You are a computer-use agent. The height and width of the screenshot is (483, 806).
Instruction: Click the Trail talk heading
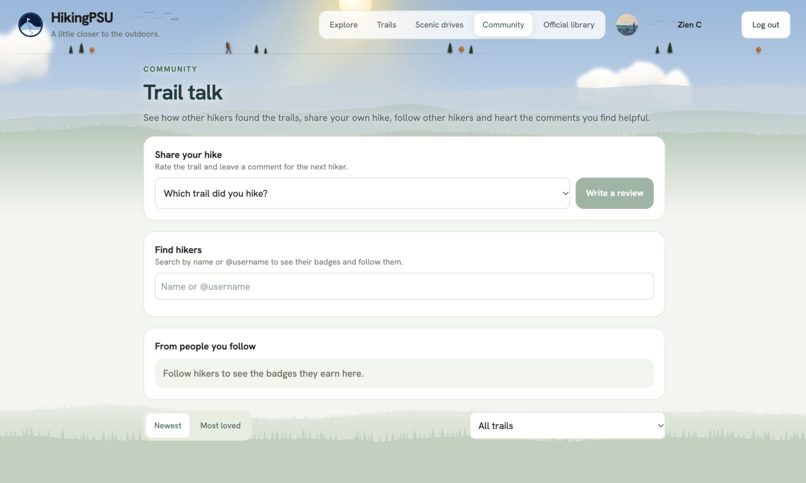point(183,92)
